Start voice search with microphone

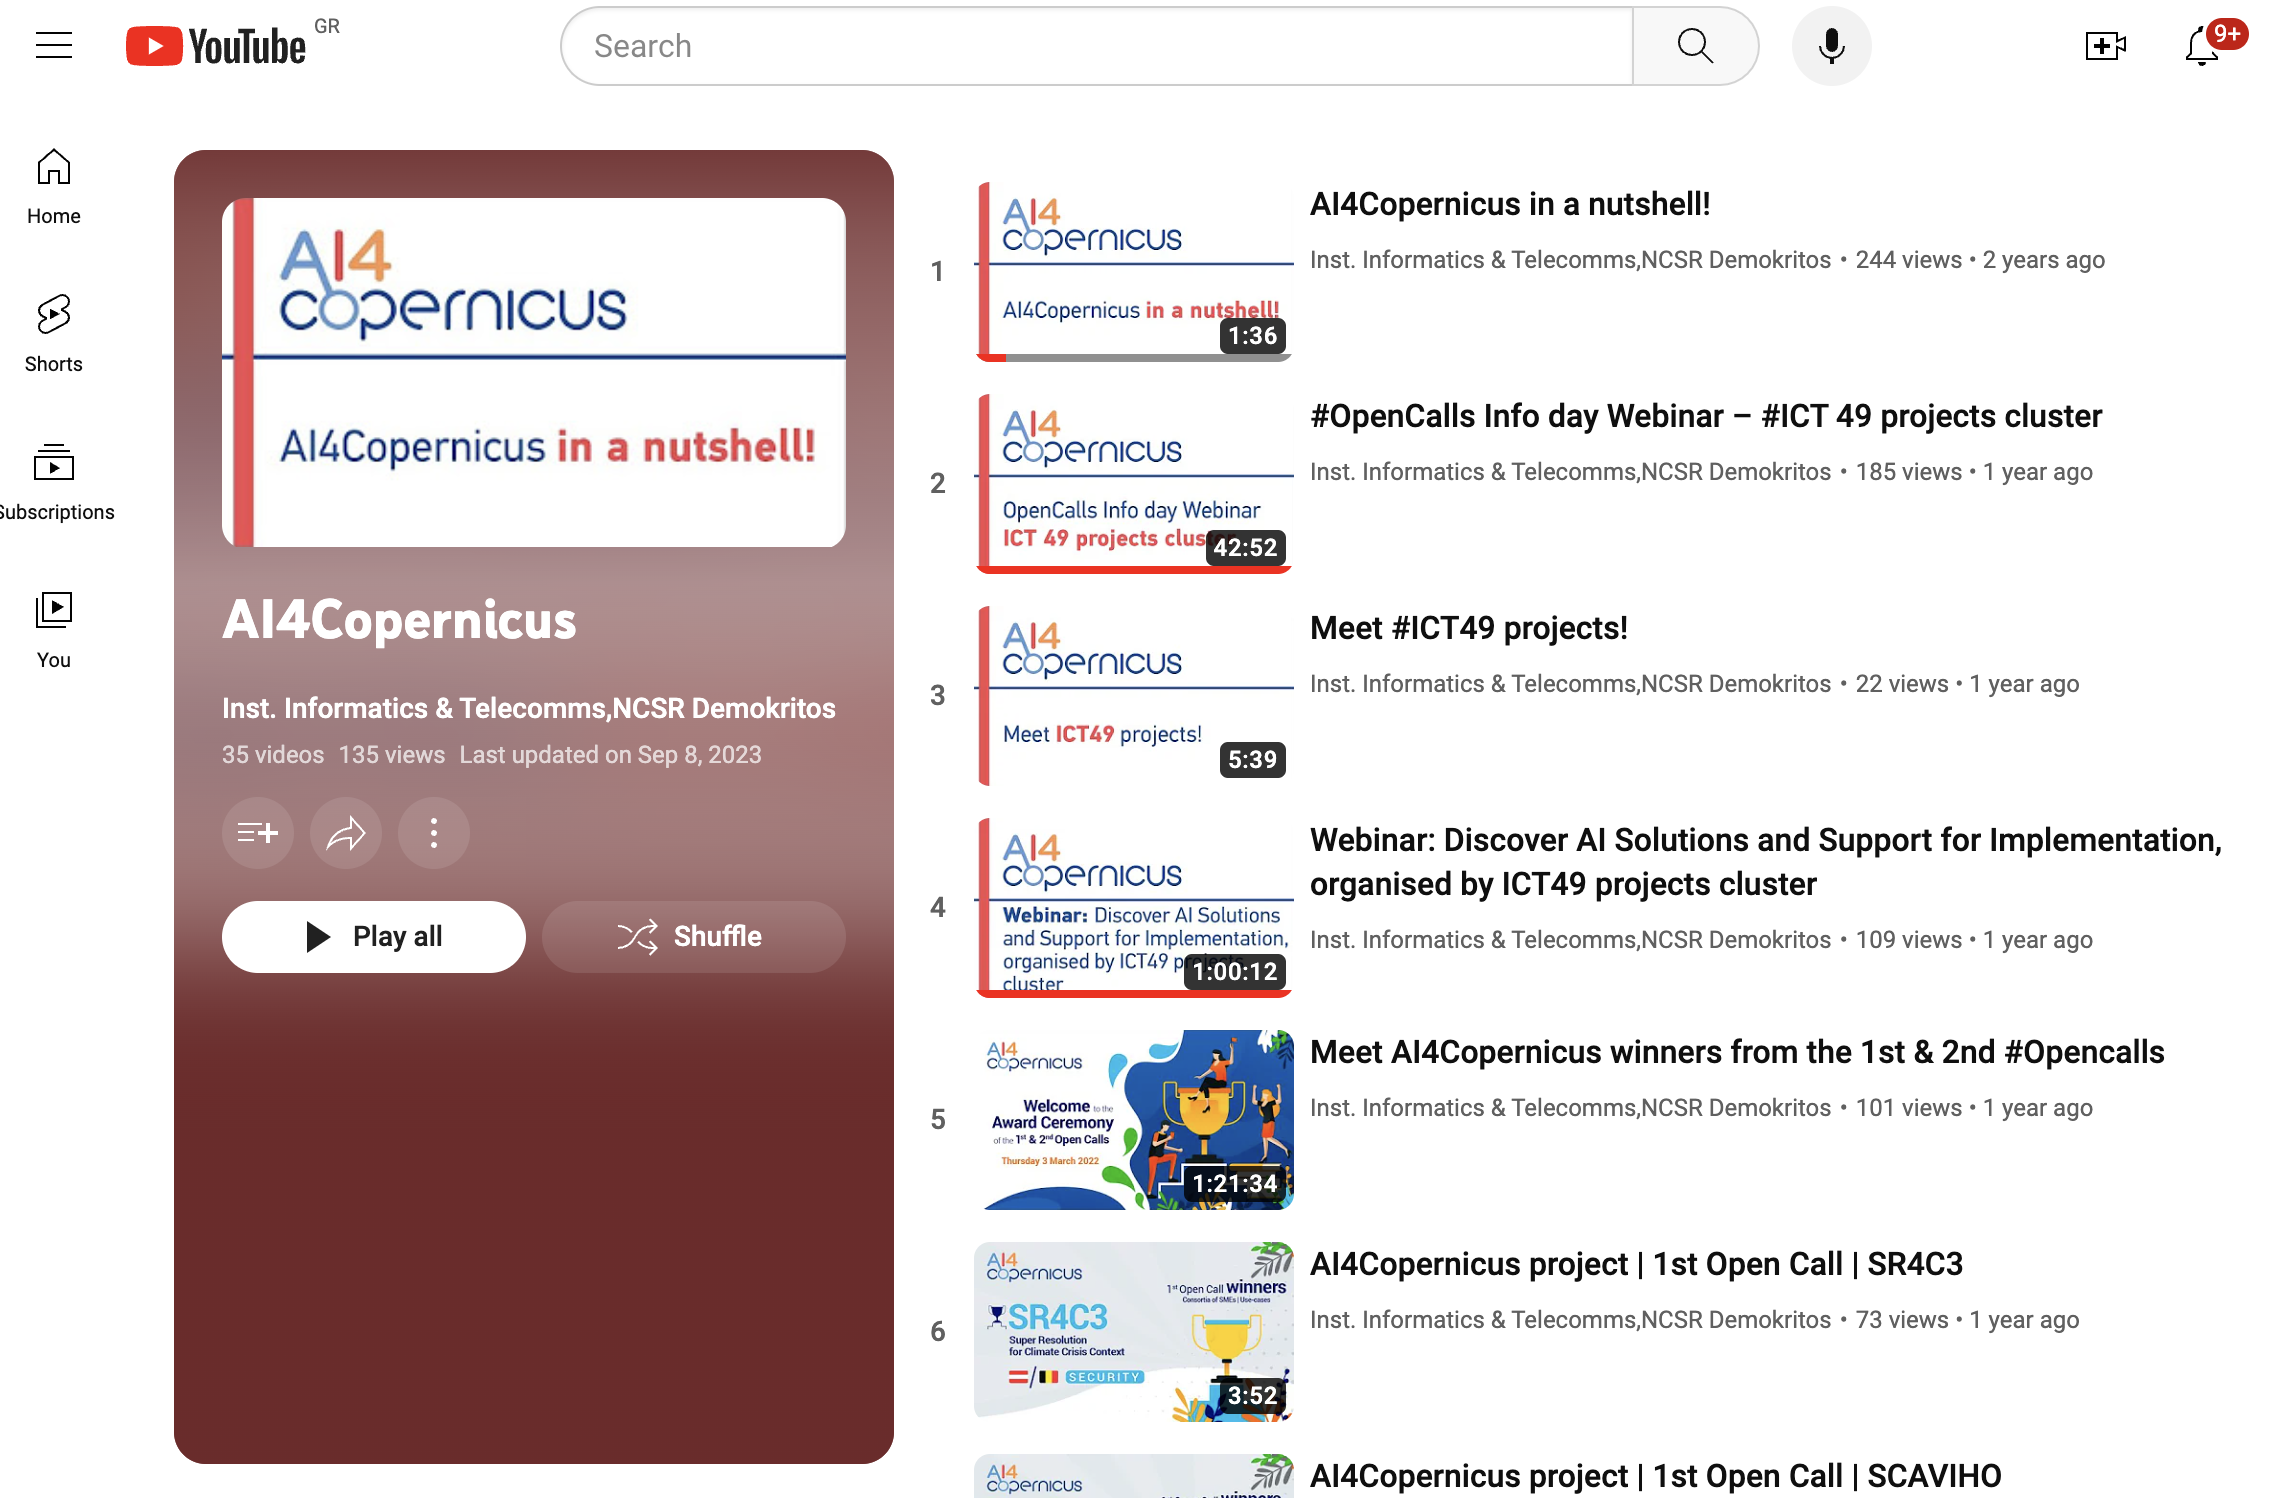coord(1831,46)
